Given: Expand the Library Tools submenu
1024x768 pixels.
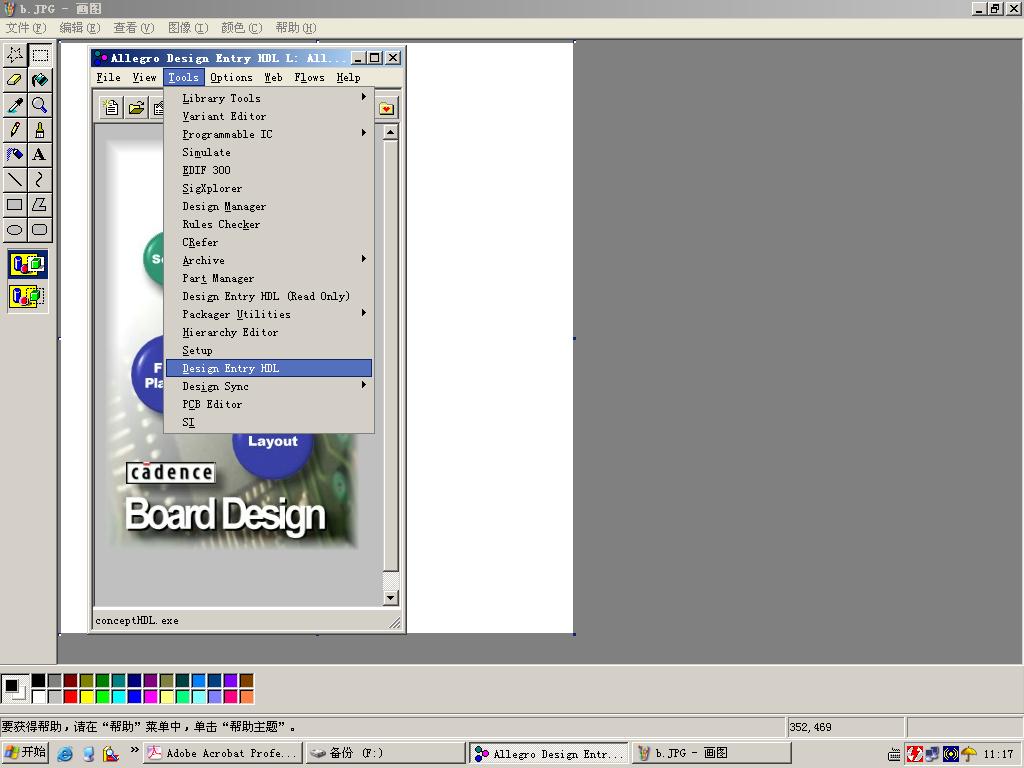Looking at the screenshot, I should [x=268, y=98].
